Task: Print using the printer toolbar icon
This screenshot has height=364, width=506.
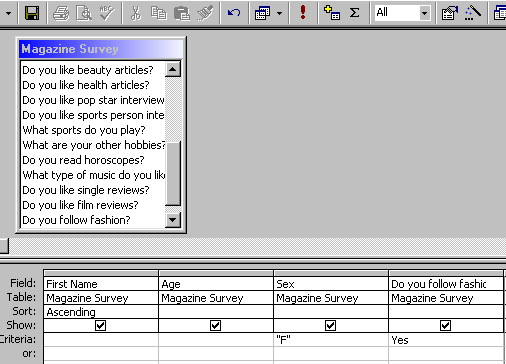Action: pos(61,13)
